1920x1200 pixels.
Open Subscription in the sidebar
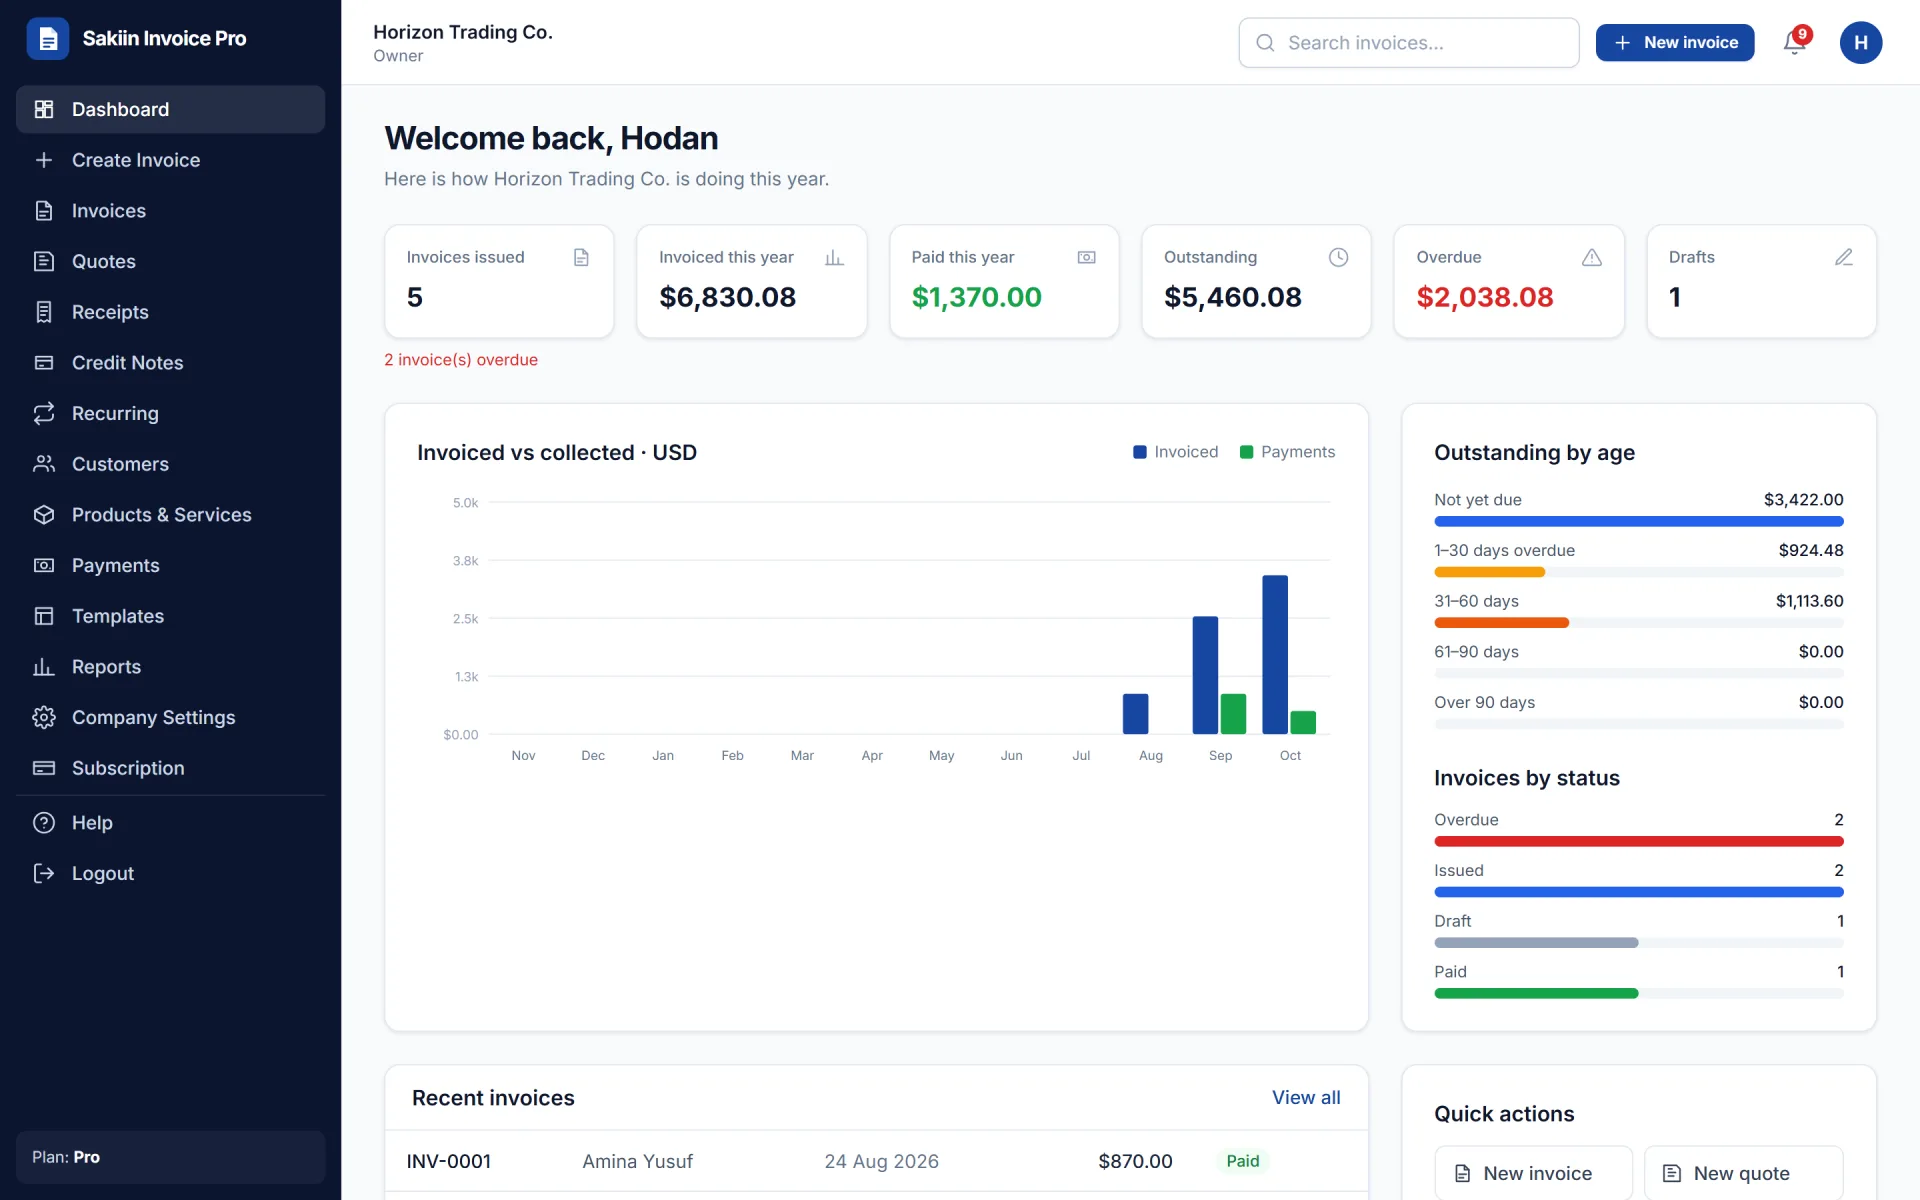coord(170,768)
